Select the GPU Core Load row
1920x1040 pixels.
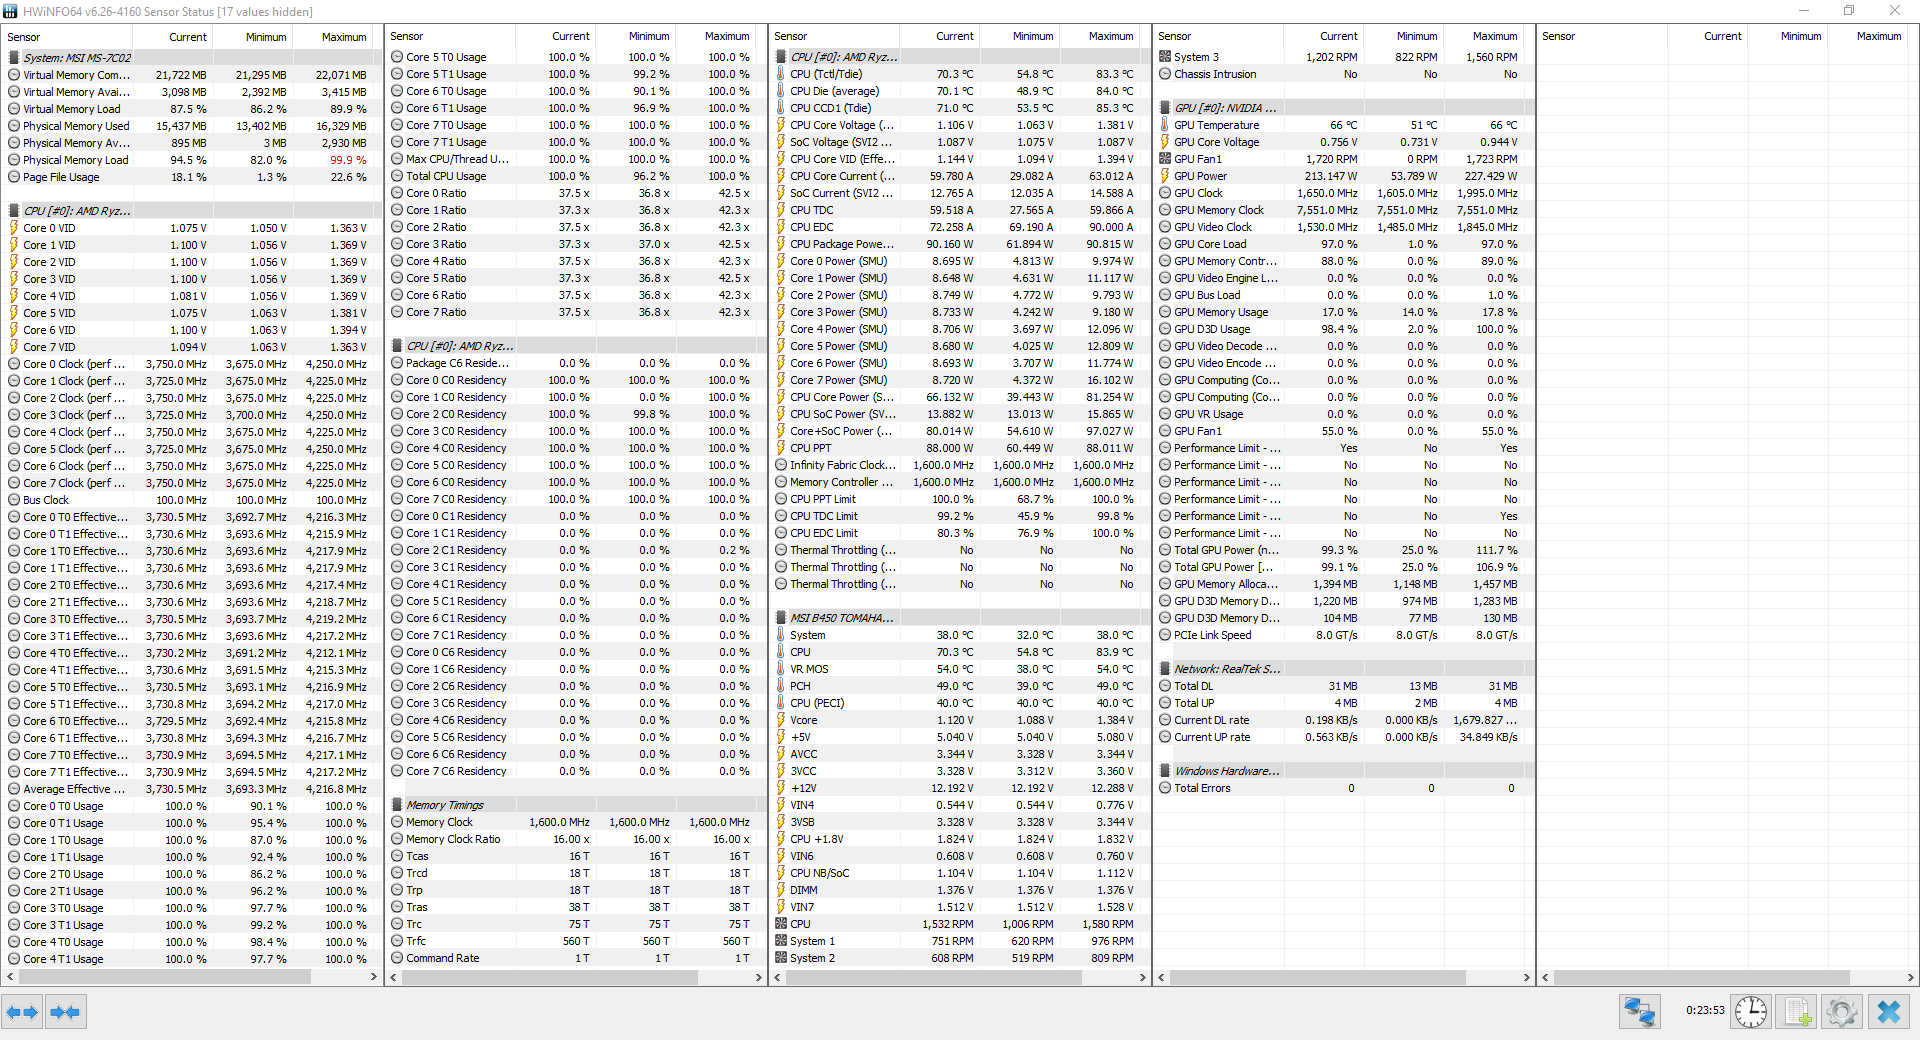[x=1343, y=244]
